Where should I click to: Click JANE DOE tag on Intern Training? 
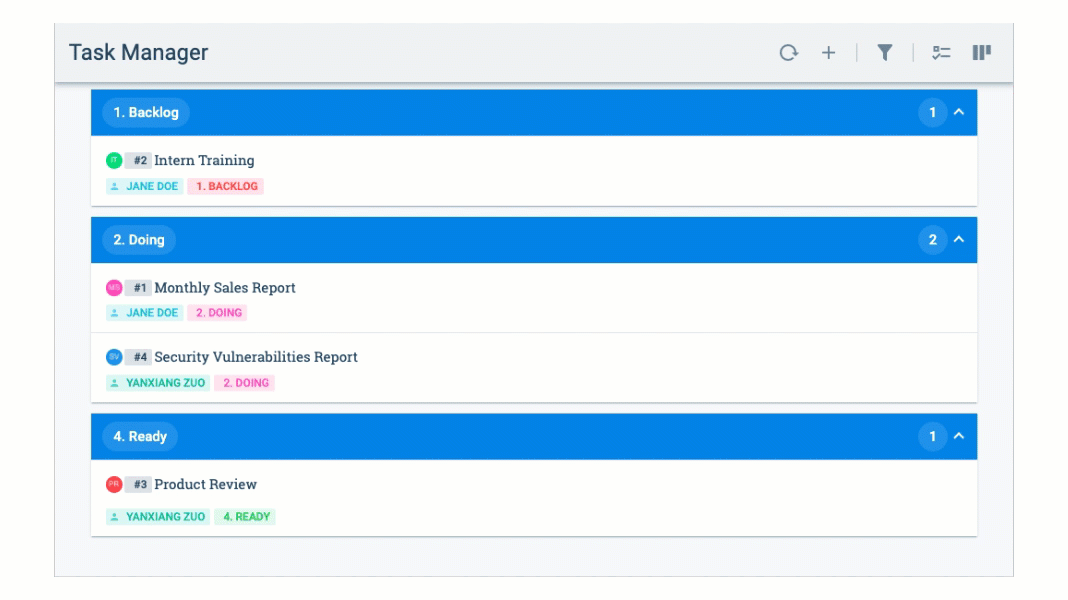pyautogui.click(x=144, y=186)
